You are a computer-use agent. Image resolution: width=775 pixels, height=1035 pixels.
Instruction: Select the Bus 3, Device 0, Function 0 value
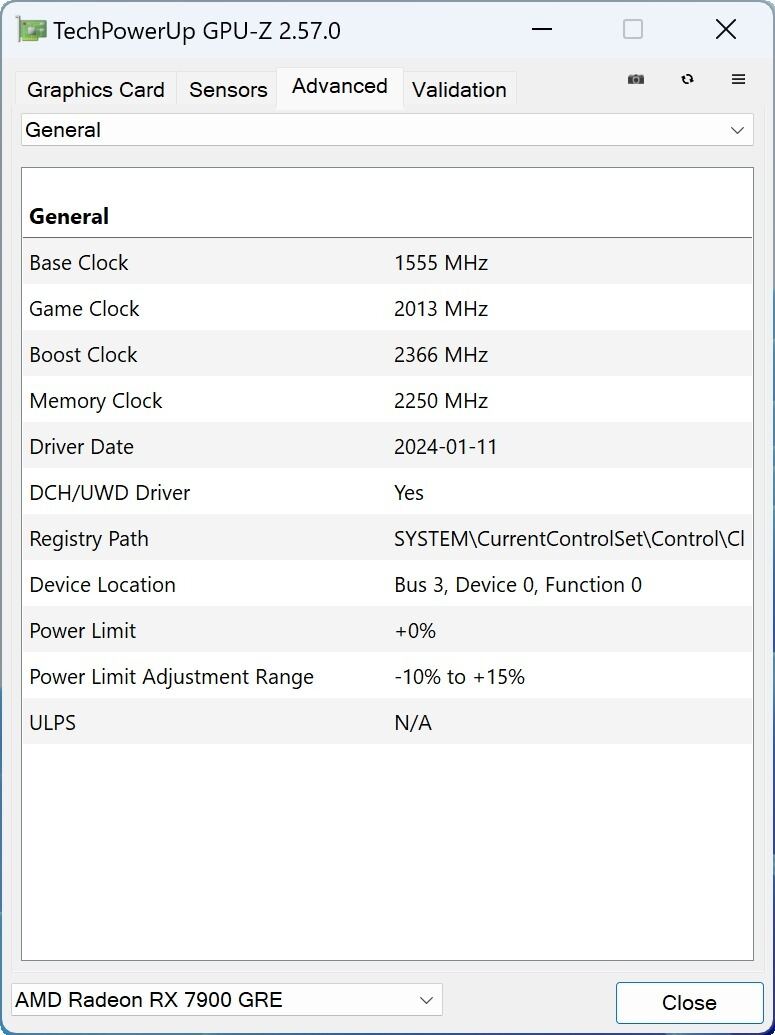518,585
